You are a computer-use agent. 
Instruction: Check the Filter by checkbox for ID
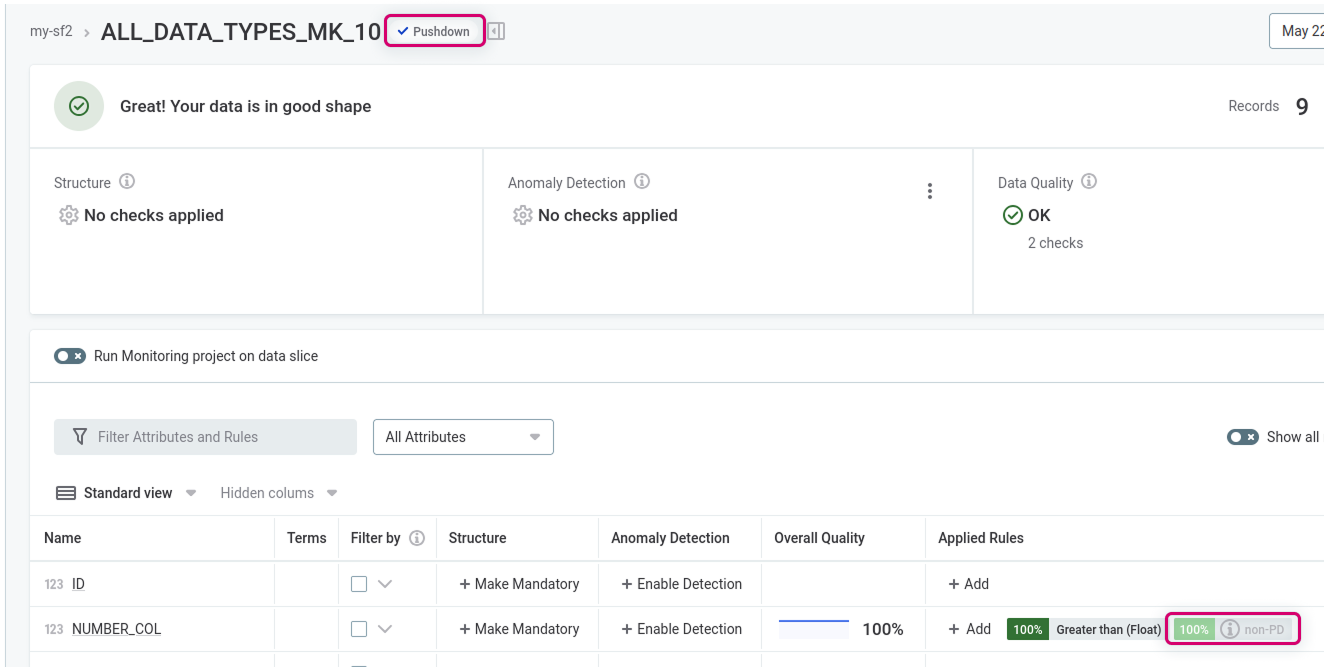359,584
